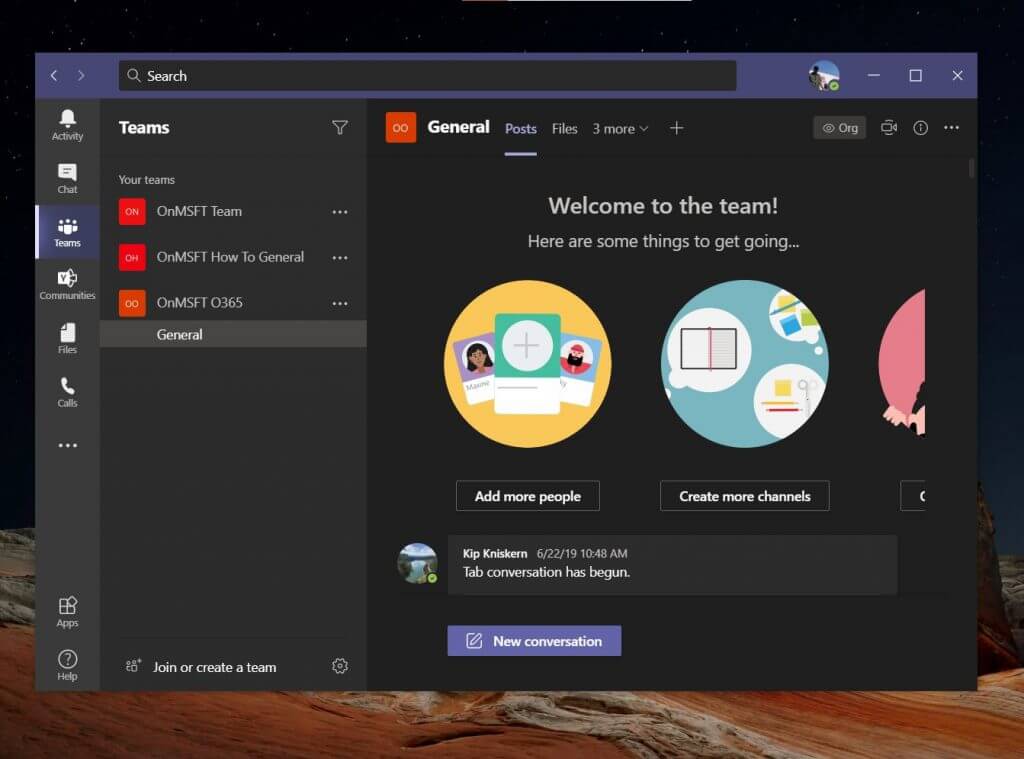Add a tab with the plus icon
Viewport: 1024px width, 759px height.
point(677,128)
